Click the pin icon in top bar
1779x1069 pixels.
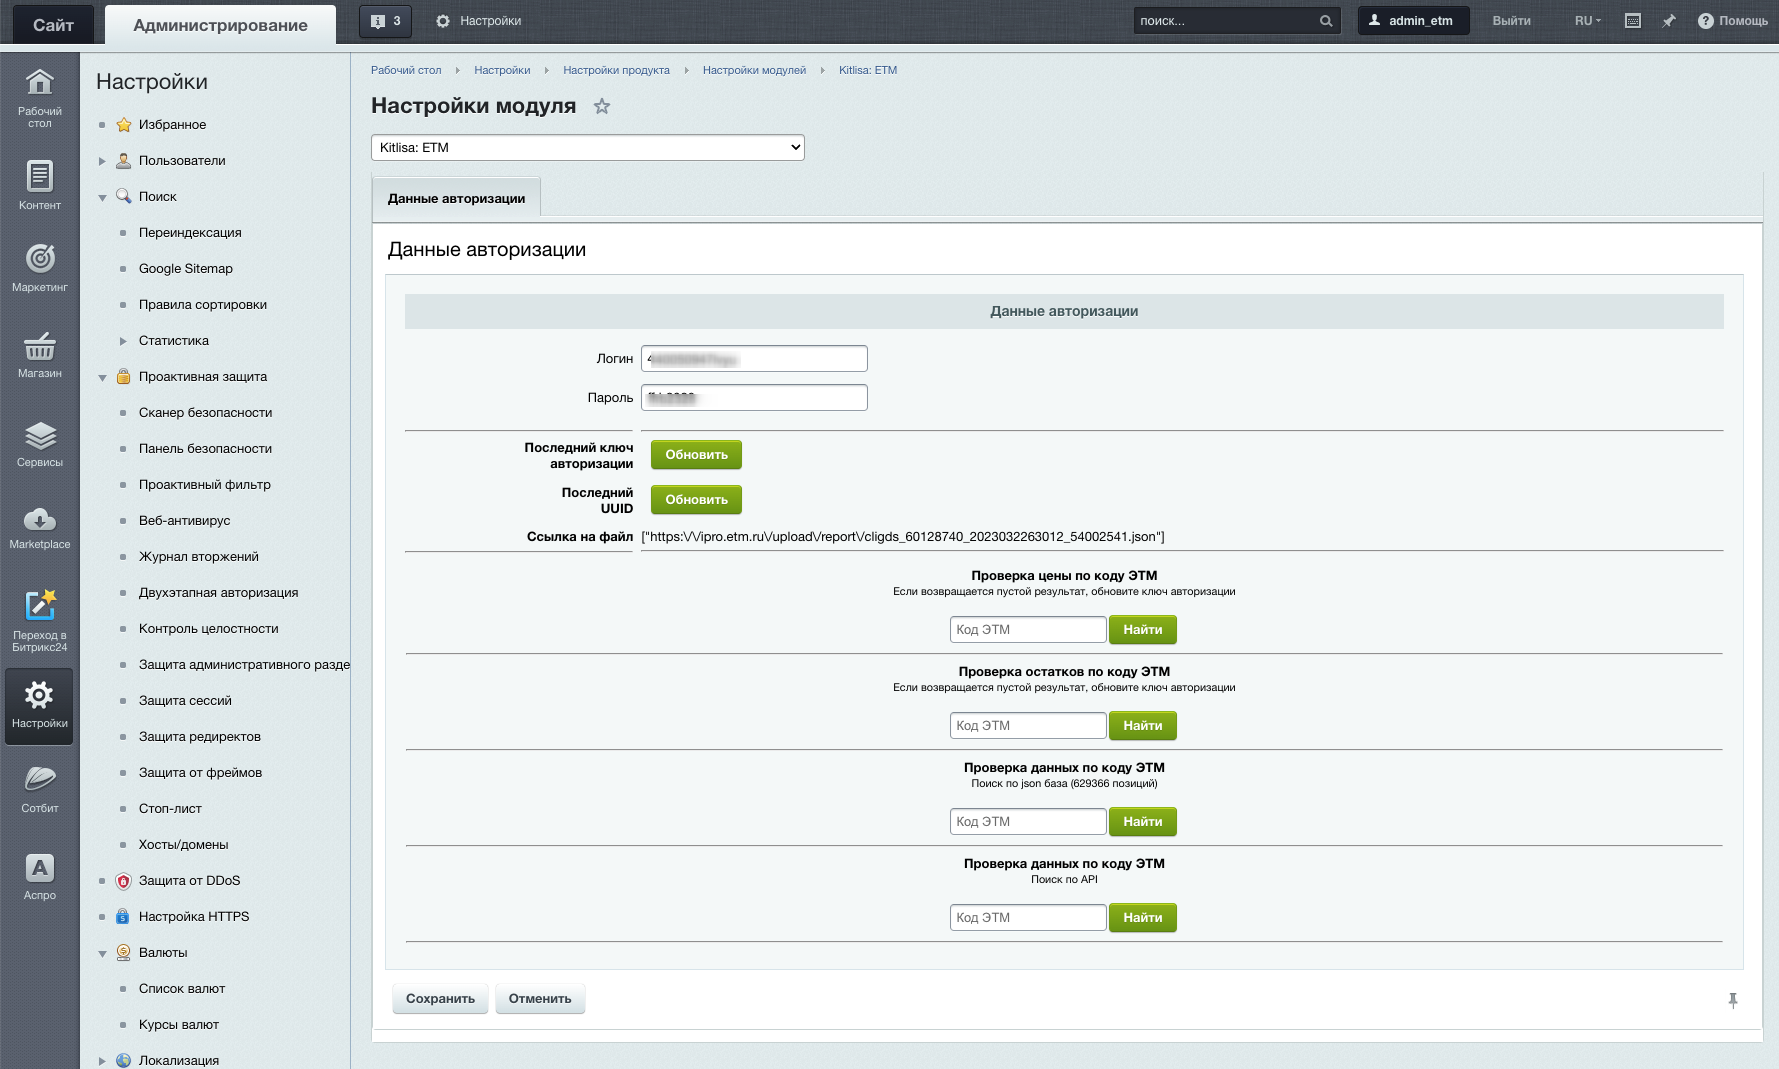[x=1669, y=21]
